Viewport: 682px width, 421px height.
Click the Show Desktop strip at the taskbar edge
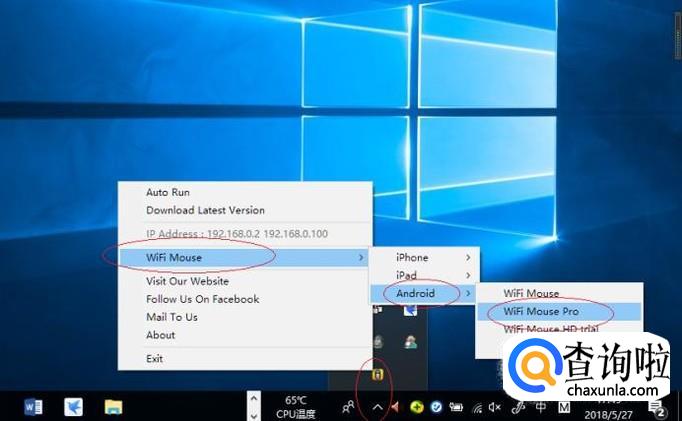680,406
